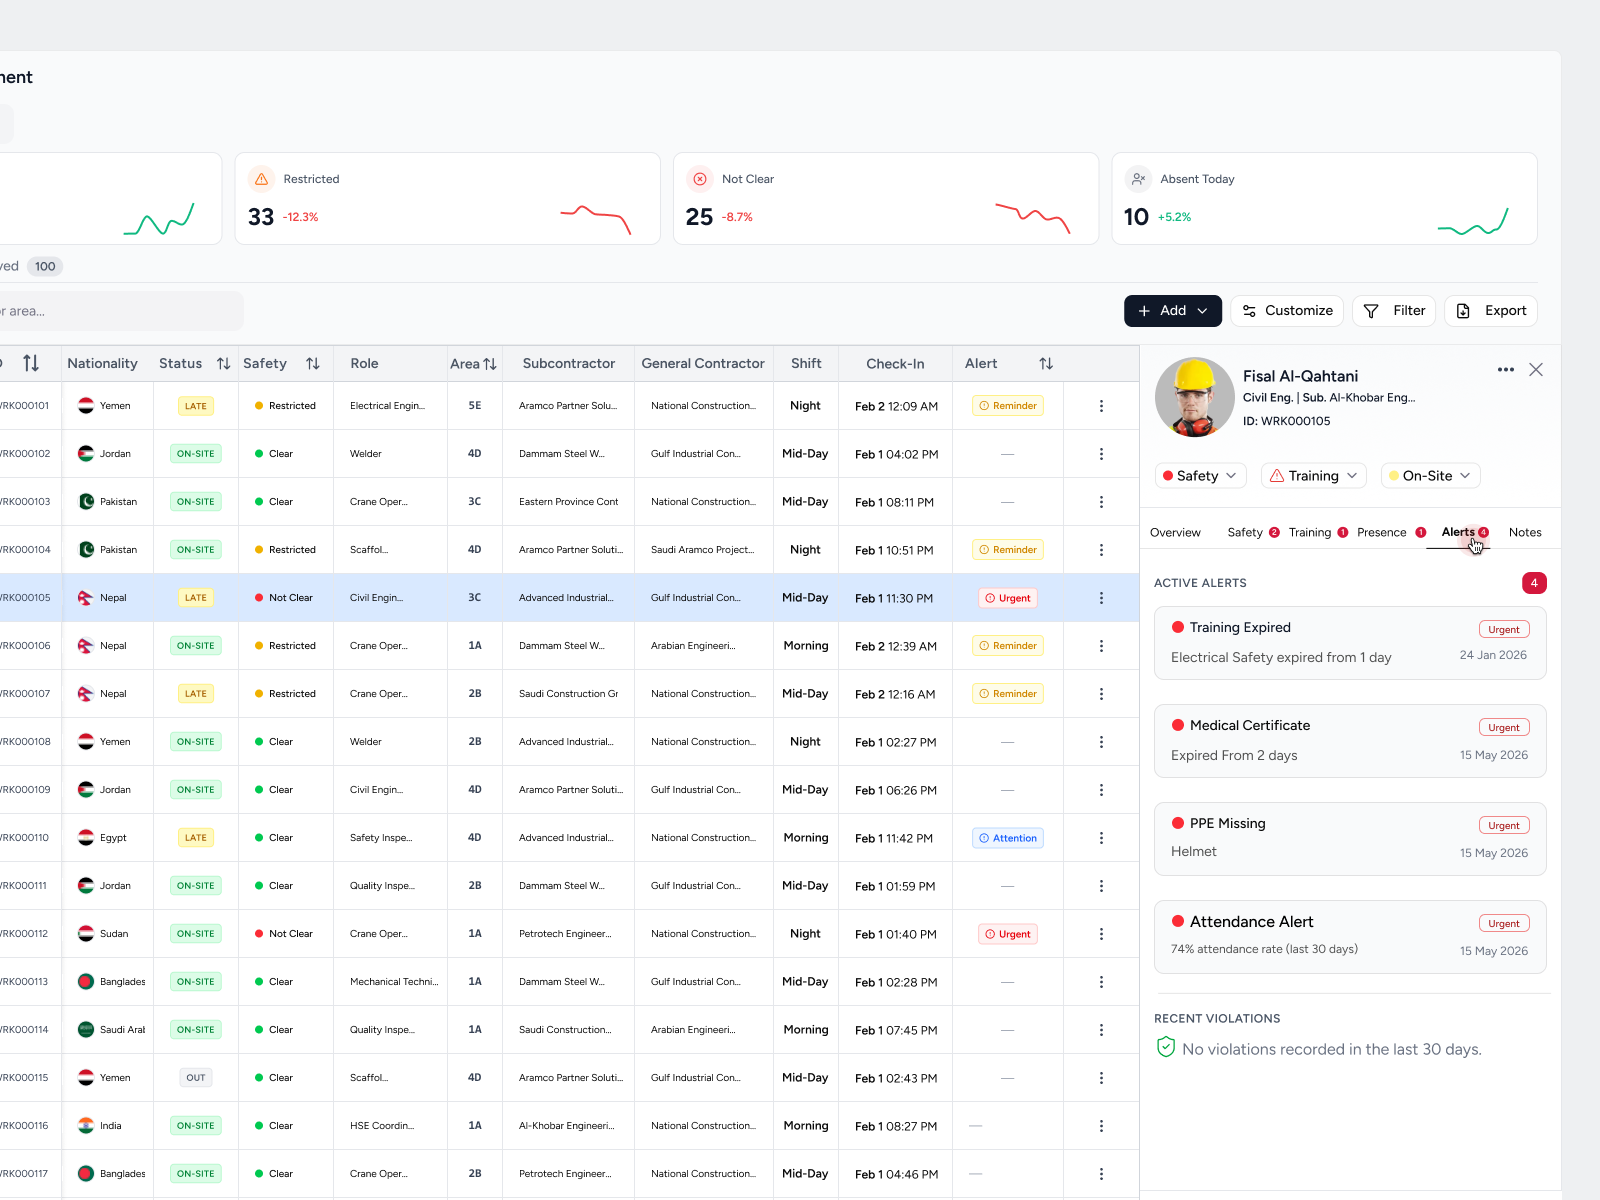Viewport: 1600px width, 1200px height.
Task: Click the Restricted warning triangle icon
Action: tap(261, 179)
